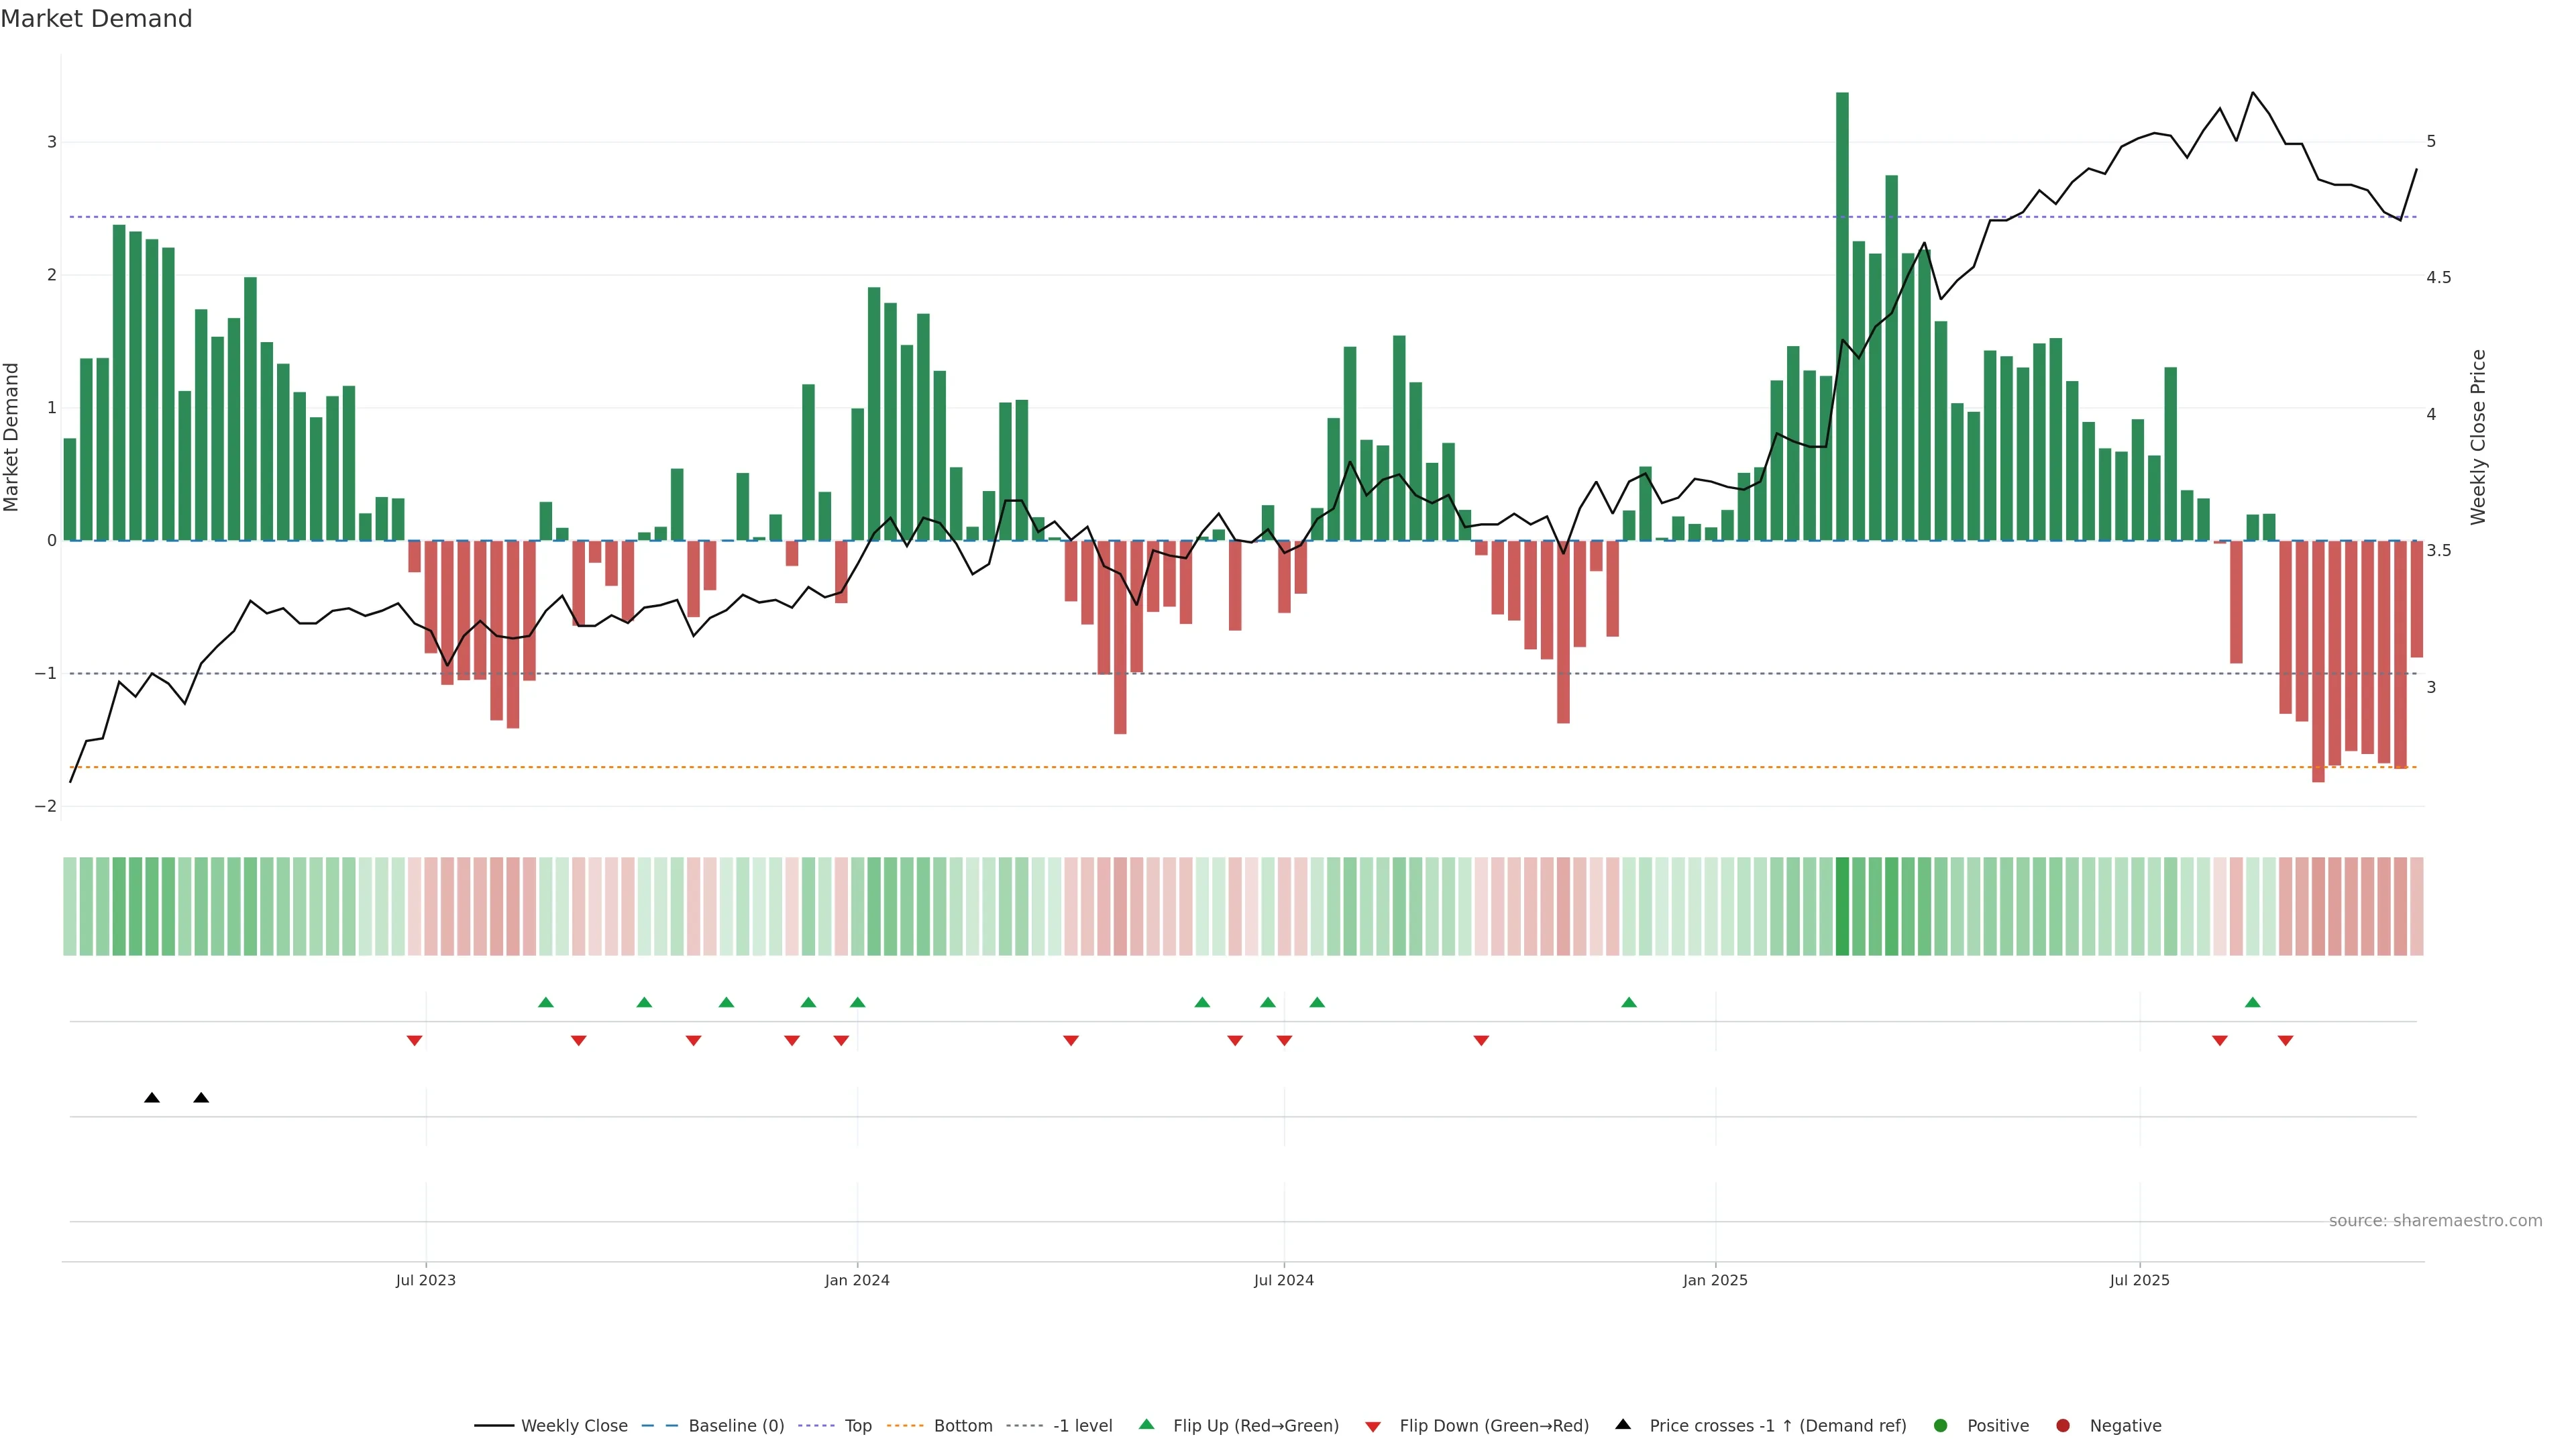The image size is (2576, 1449).
Task: Click the leftmost red flip-down triangle marker
Action: click(x=414, y=1040)
